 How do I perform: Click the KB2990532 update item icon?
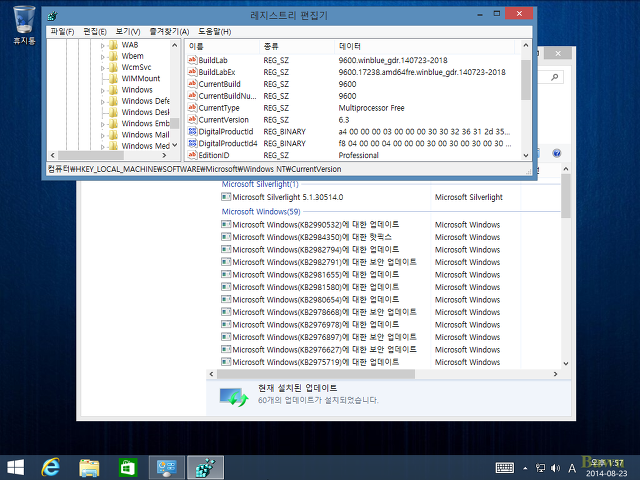(226, 224)
